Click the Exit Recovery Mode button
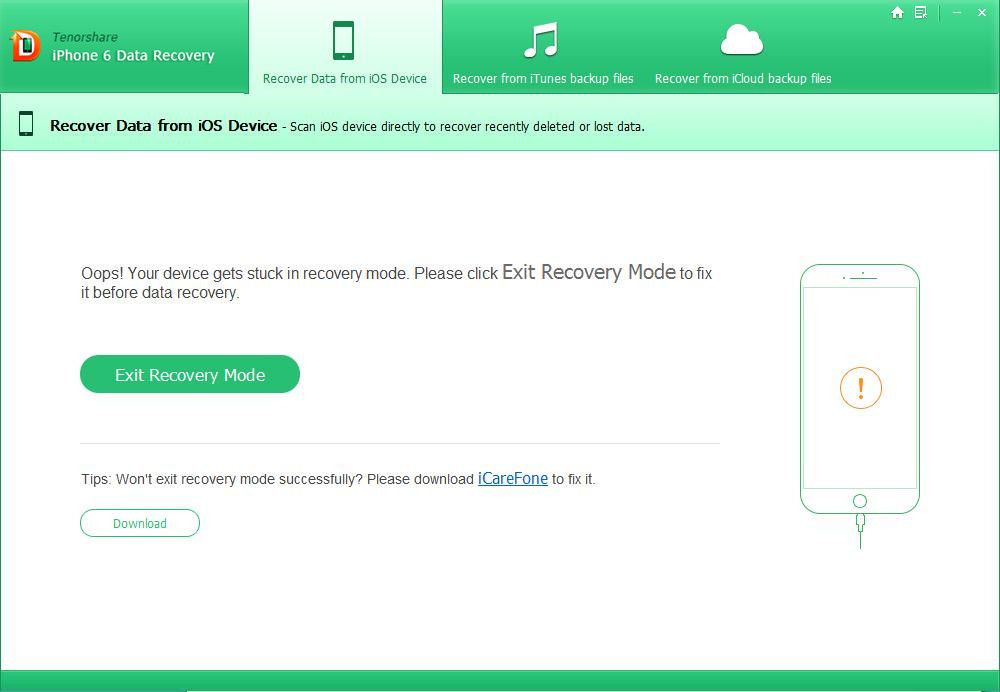This screenshot has width=1000, height=692. tap(190, 374)
